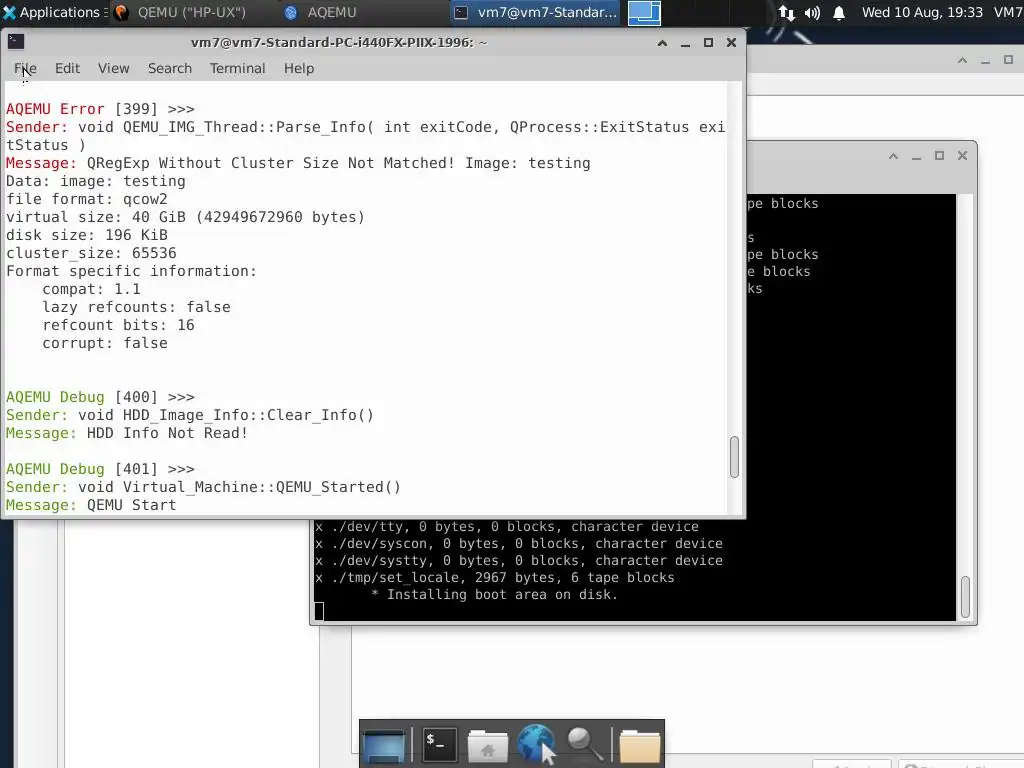Shade the HP-UX QEMU window
Screen dimensions: 1024x768
pyautogui.click(x=893, y=156)
